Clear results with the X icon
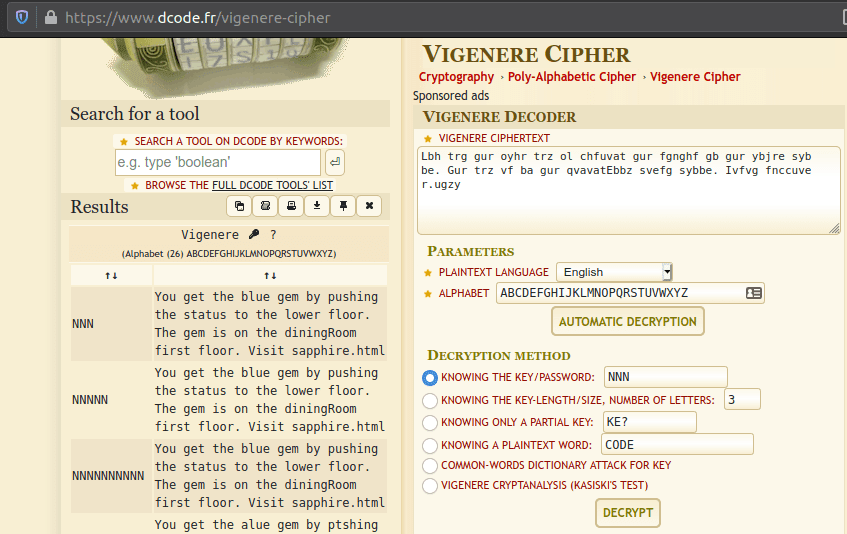This screenshot has width=847, height=534. click(x=369, y=206)
